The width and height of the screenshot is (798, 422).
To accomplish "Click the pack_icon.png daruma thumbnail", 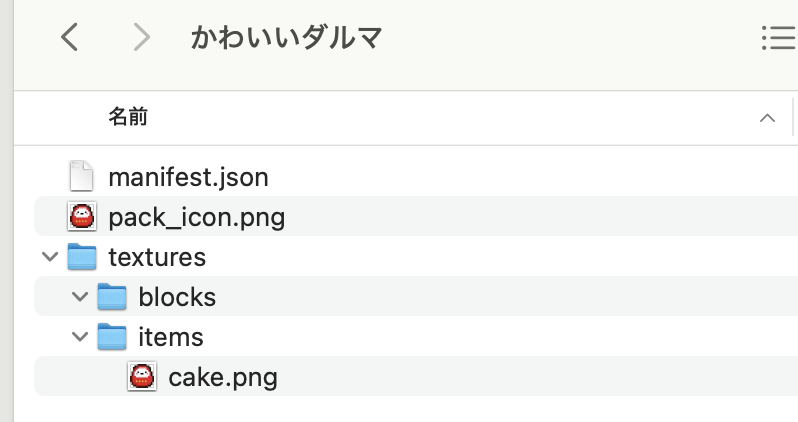I will (x=82, y=216).
